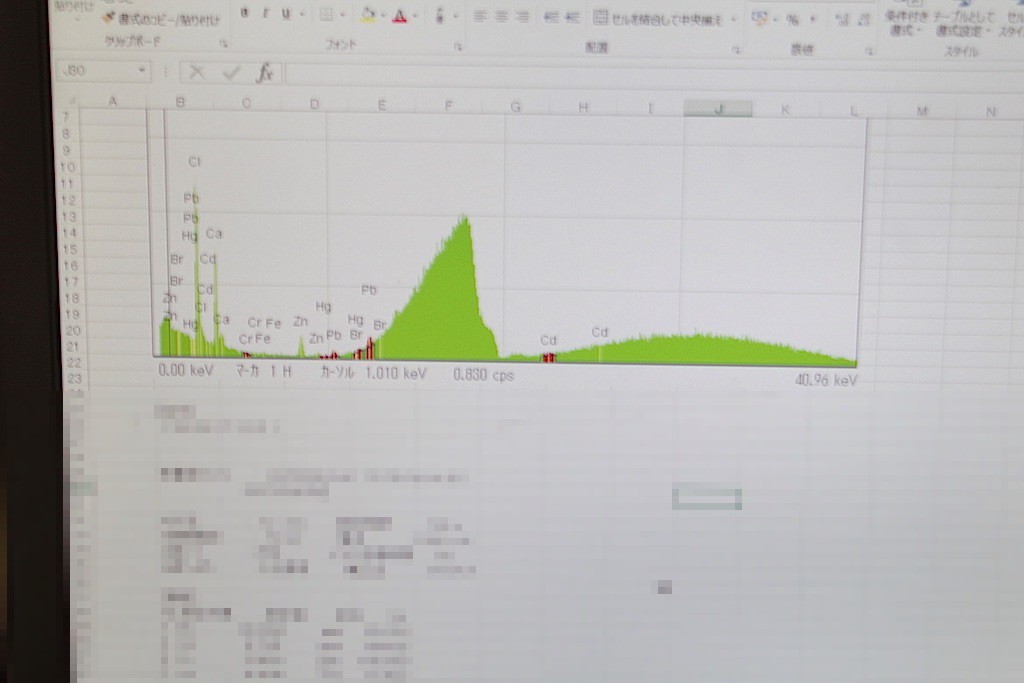Image resolution: width=1024 pixels, height=683 pixels.
Task: Underline text with the U icon
Action: pyautogui.click(x=285, y=14)
